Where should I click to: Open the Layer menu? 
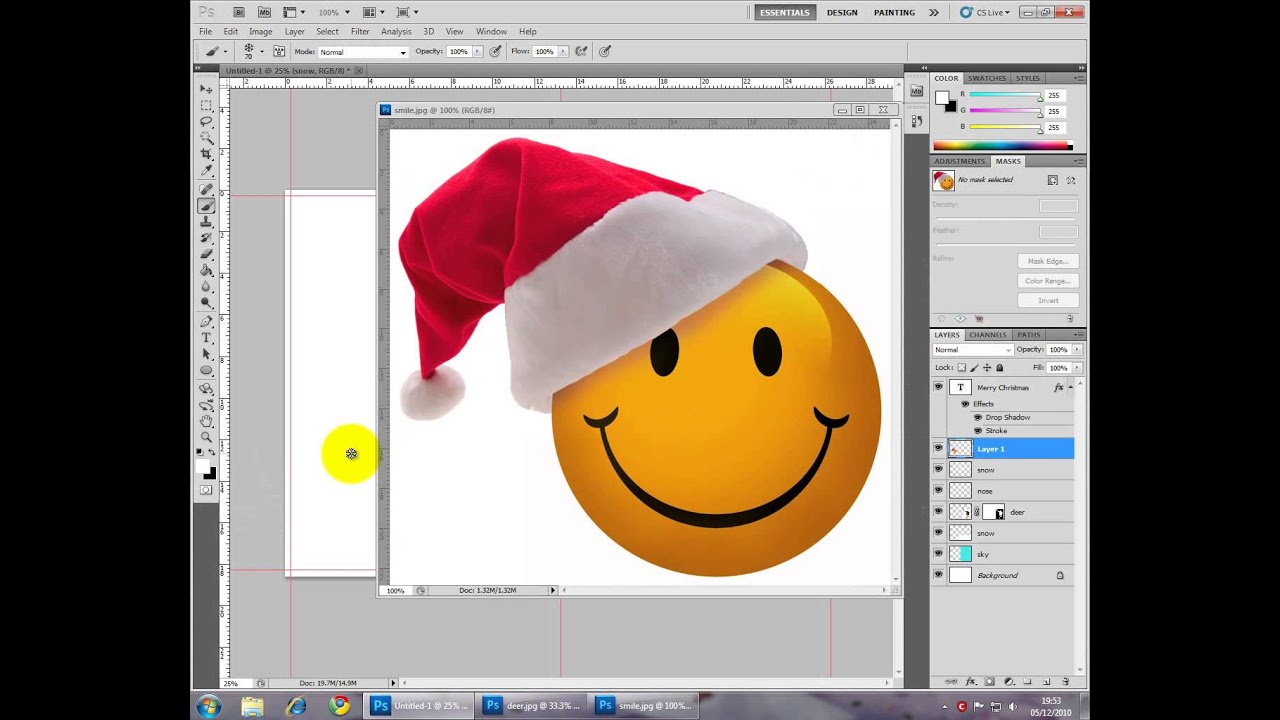(x=294, y=31)
